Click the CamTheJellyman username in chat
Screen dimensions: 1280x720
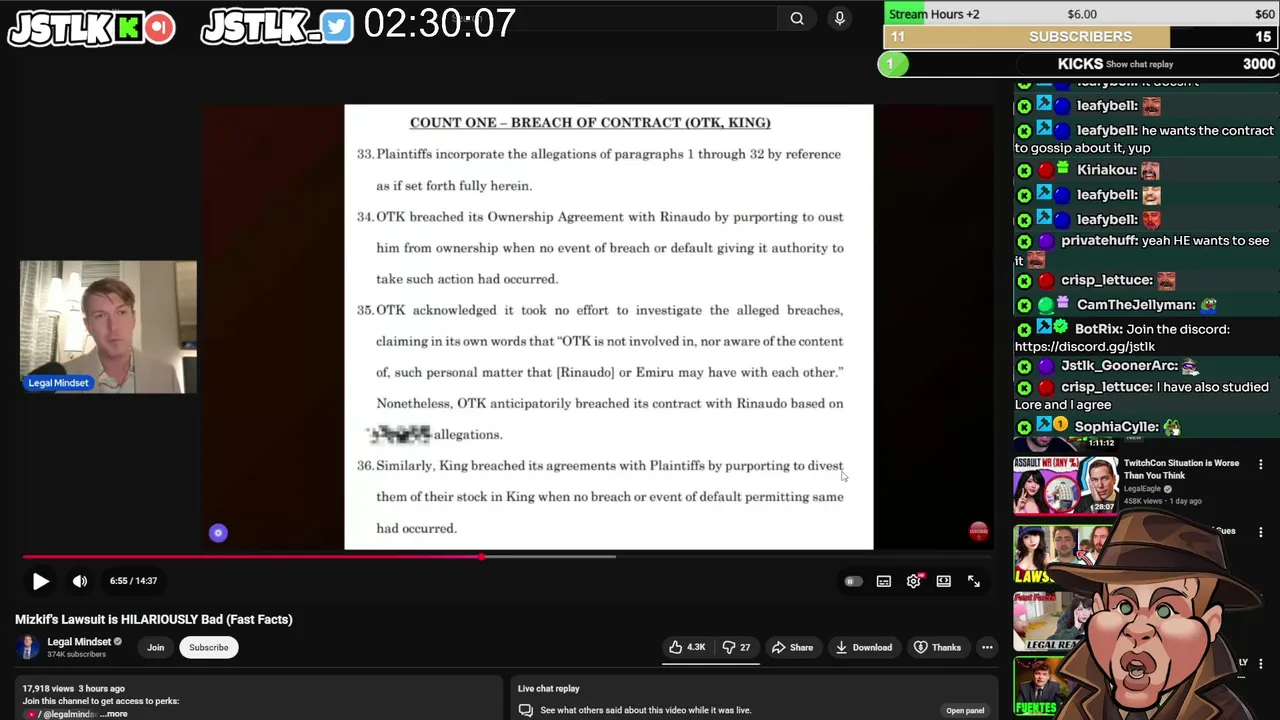(x=1136, y=305)
